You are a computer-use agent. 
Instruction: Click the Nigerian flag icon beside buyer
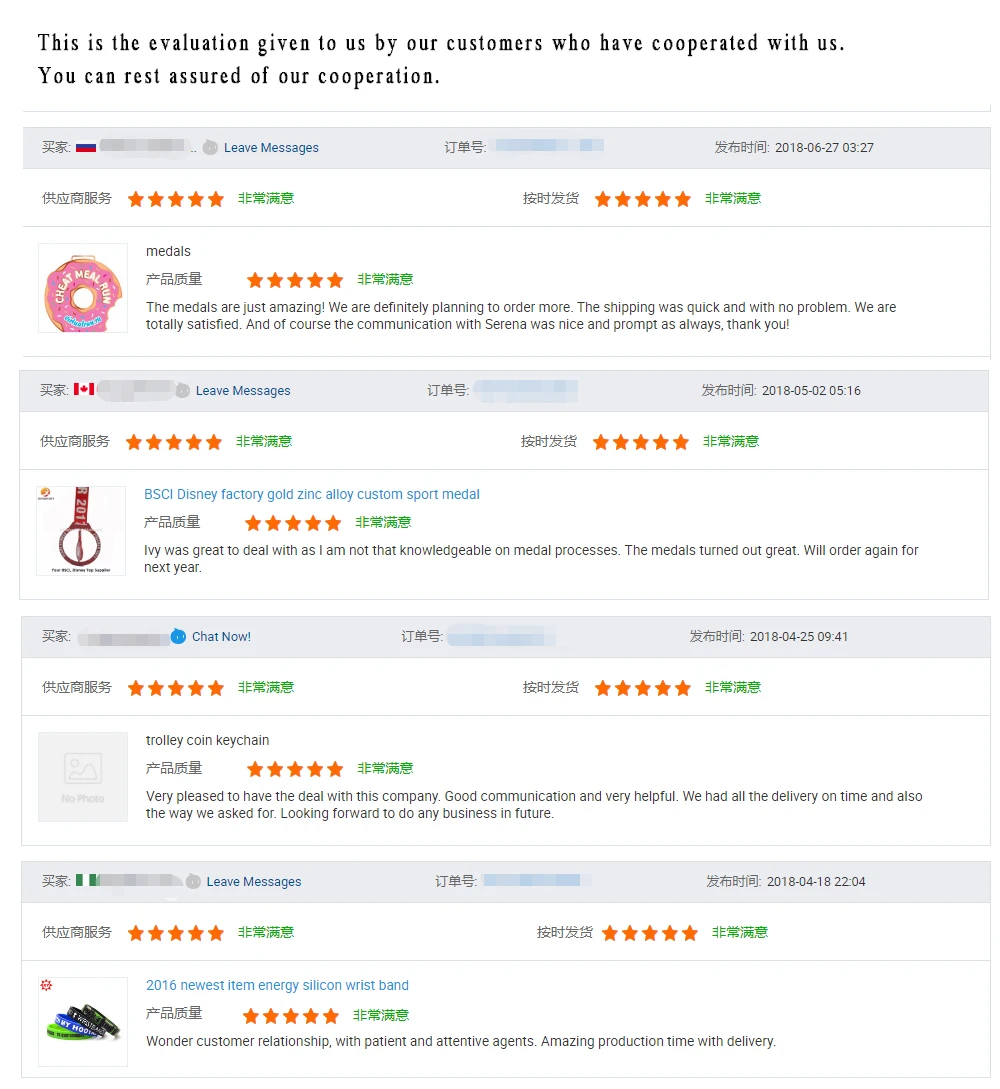(86, 880)
